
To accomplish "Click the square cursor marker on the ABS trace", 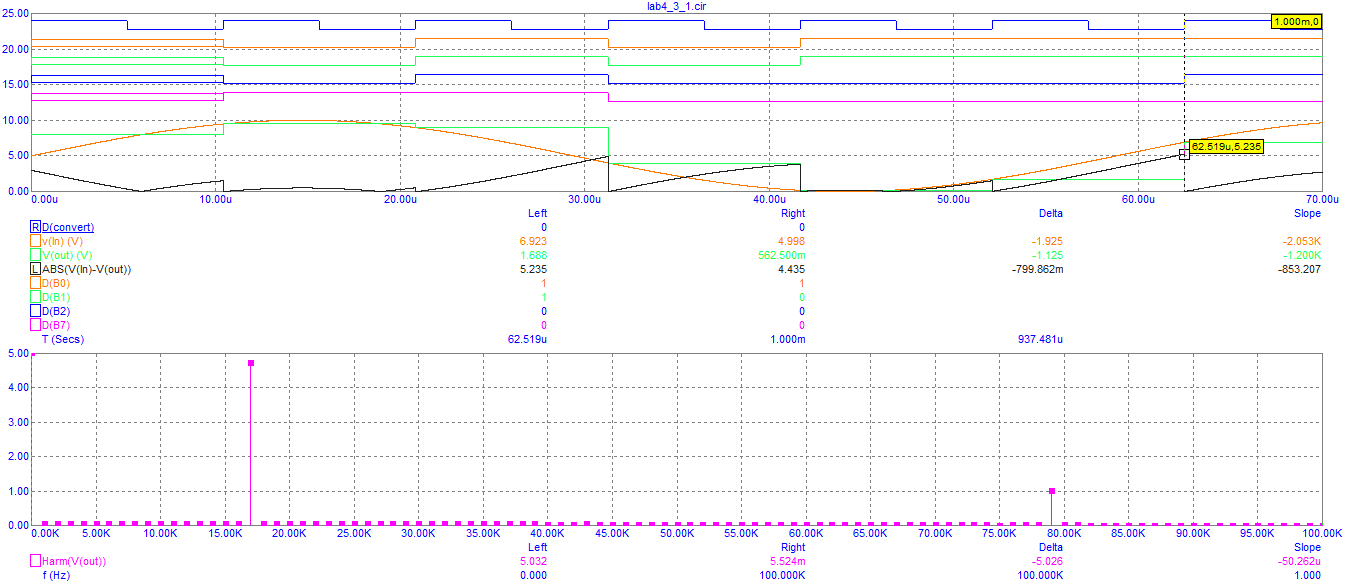I will (1184, 154).
